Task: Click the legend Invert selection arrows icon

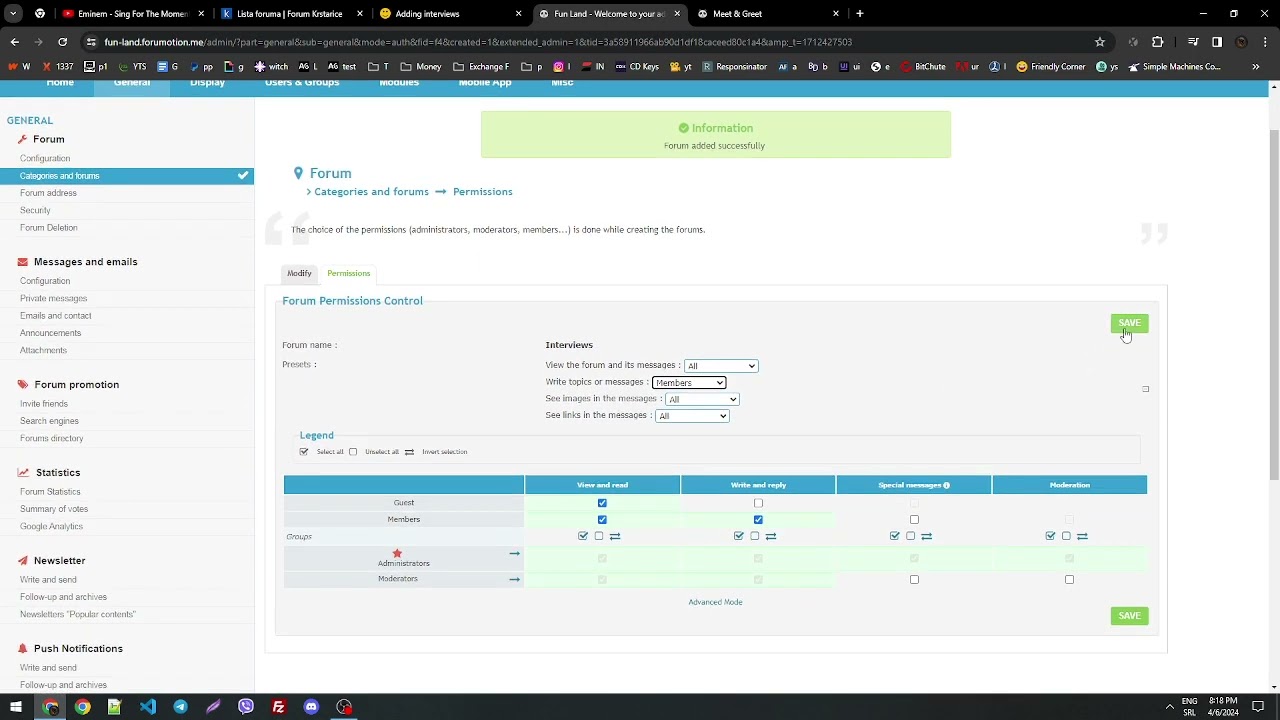Action: tap(409, 452)
